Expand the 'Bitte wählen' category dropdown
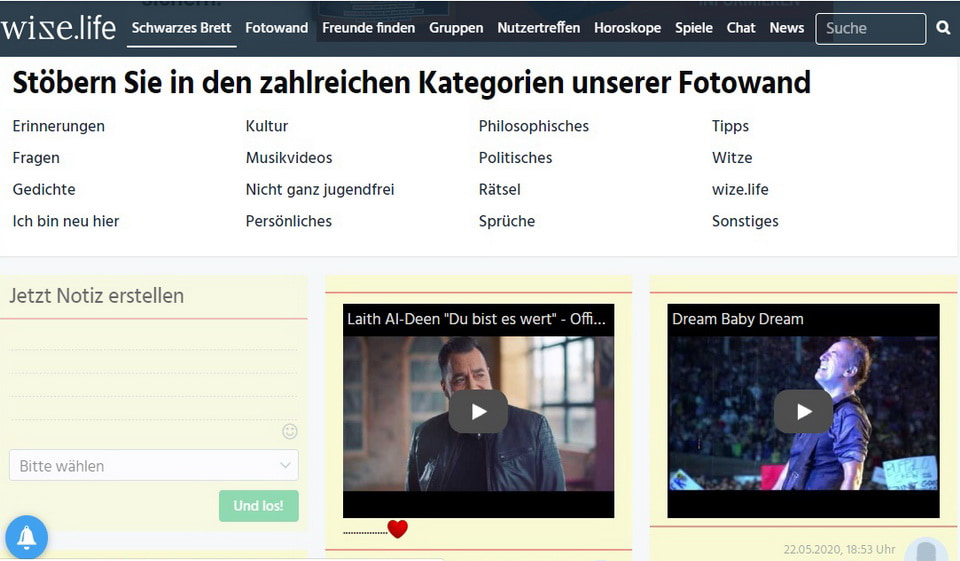The height and width of the screenshot is (561, 960). 154,466
